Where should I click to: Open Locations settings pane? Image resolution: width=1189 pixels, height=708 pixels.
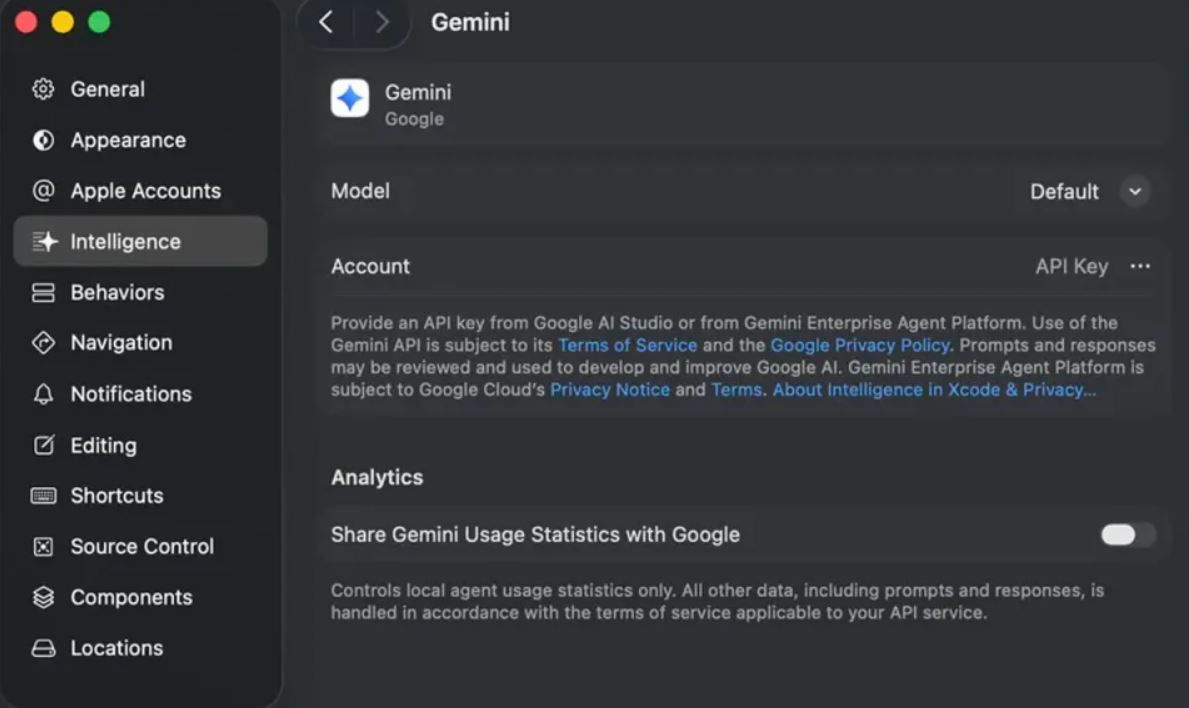pos(140,648)
